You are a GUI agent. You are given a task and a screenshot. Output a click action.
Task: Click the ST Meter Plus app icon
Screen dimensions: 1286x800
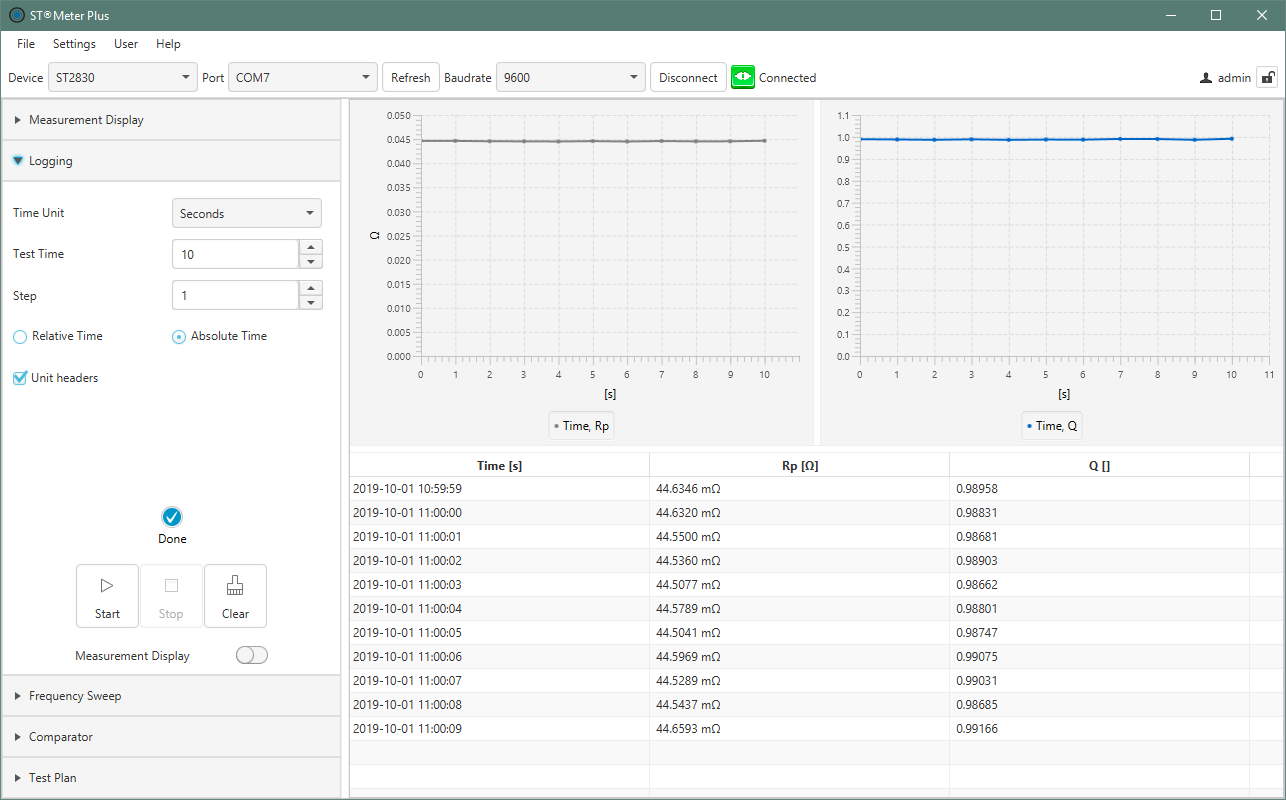[16, 15]
